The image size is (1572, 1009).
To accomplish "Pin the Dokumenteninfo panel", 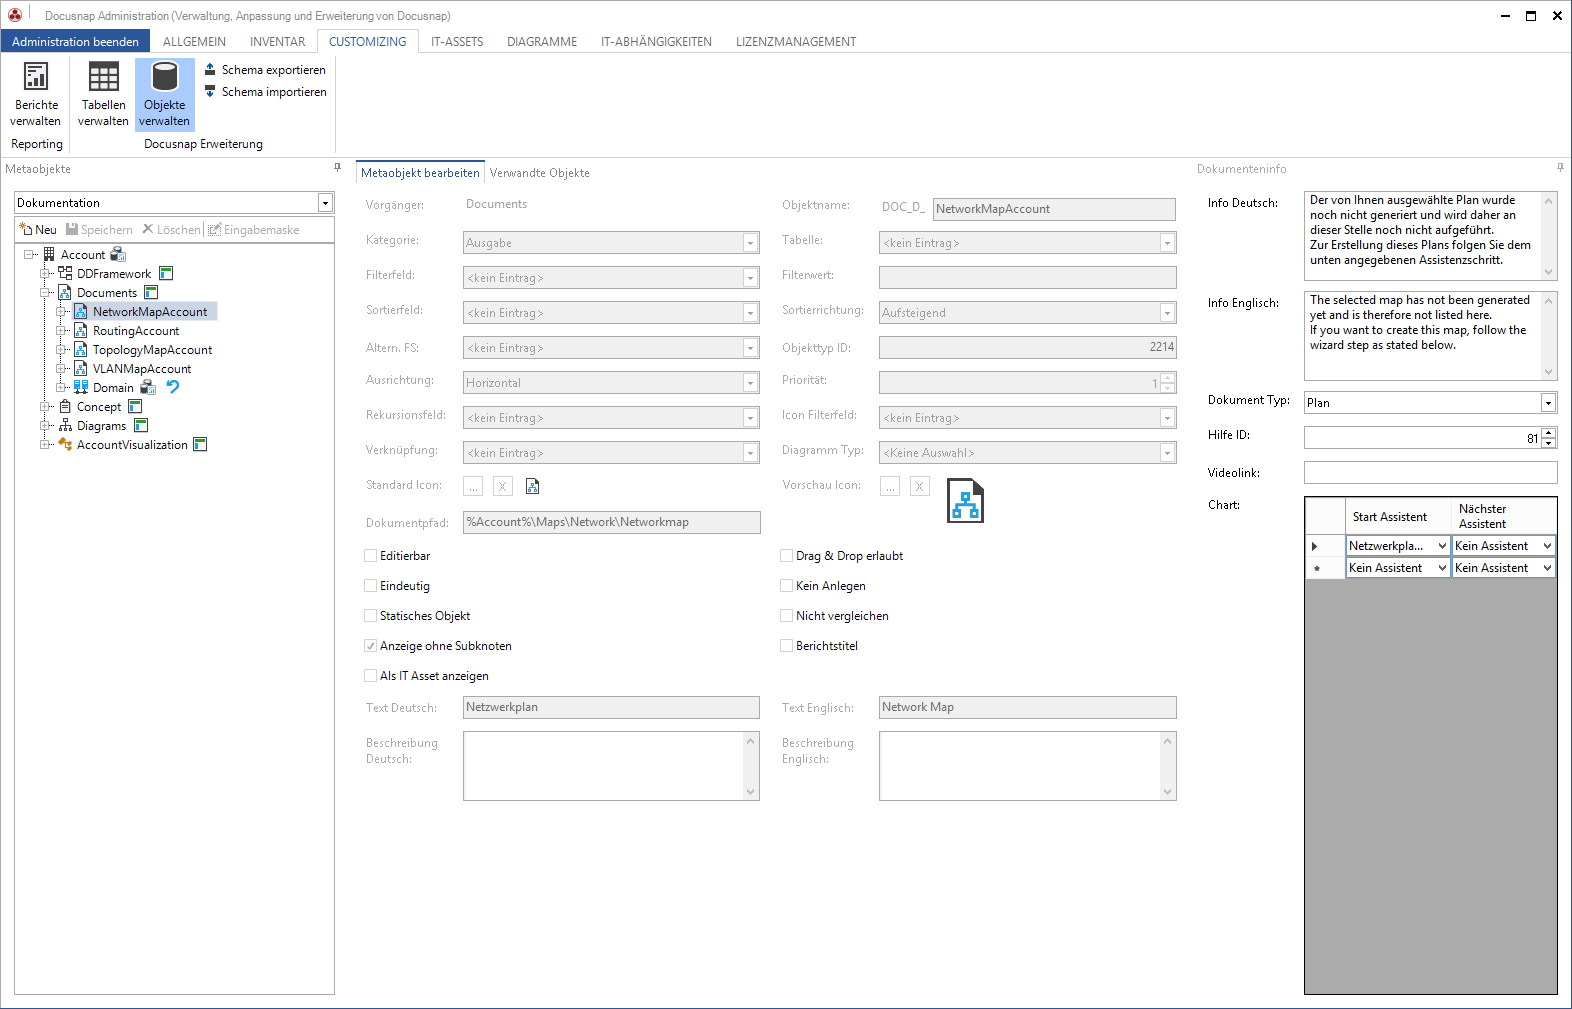I will tap(1560, 168).
